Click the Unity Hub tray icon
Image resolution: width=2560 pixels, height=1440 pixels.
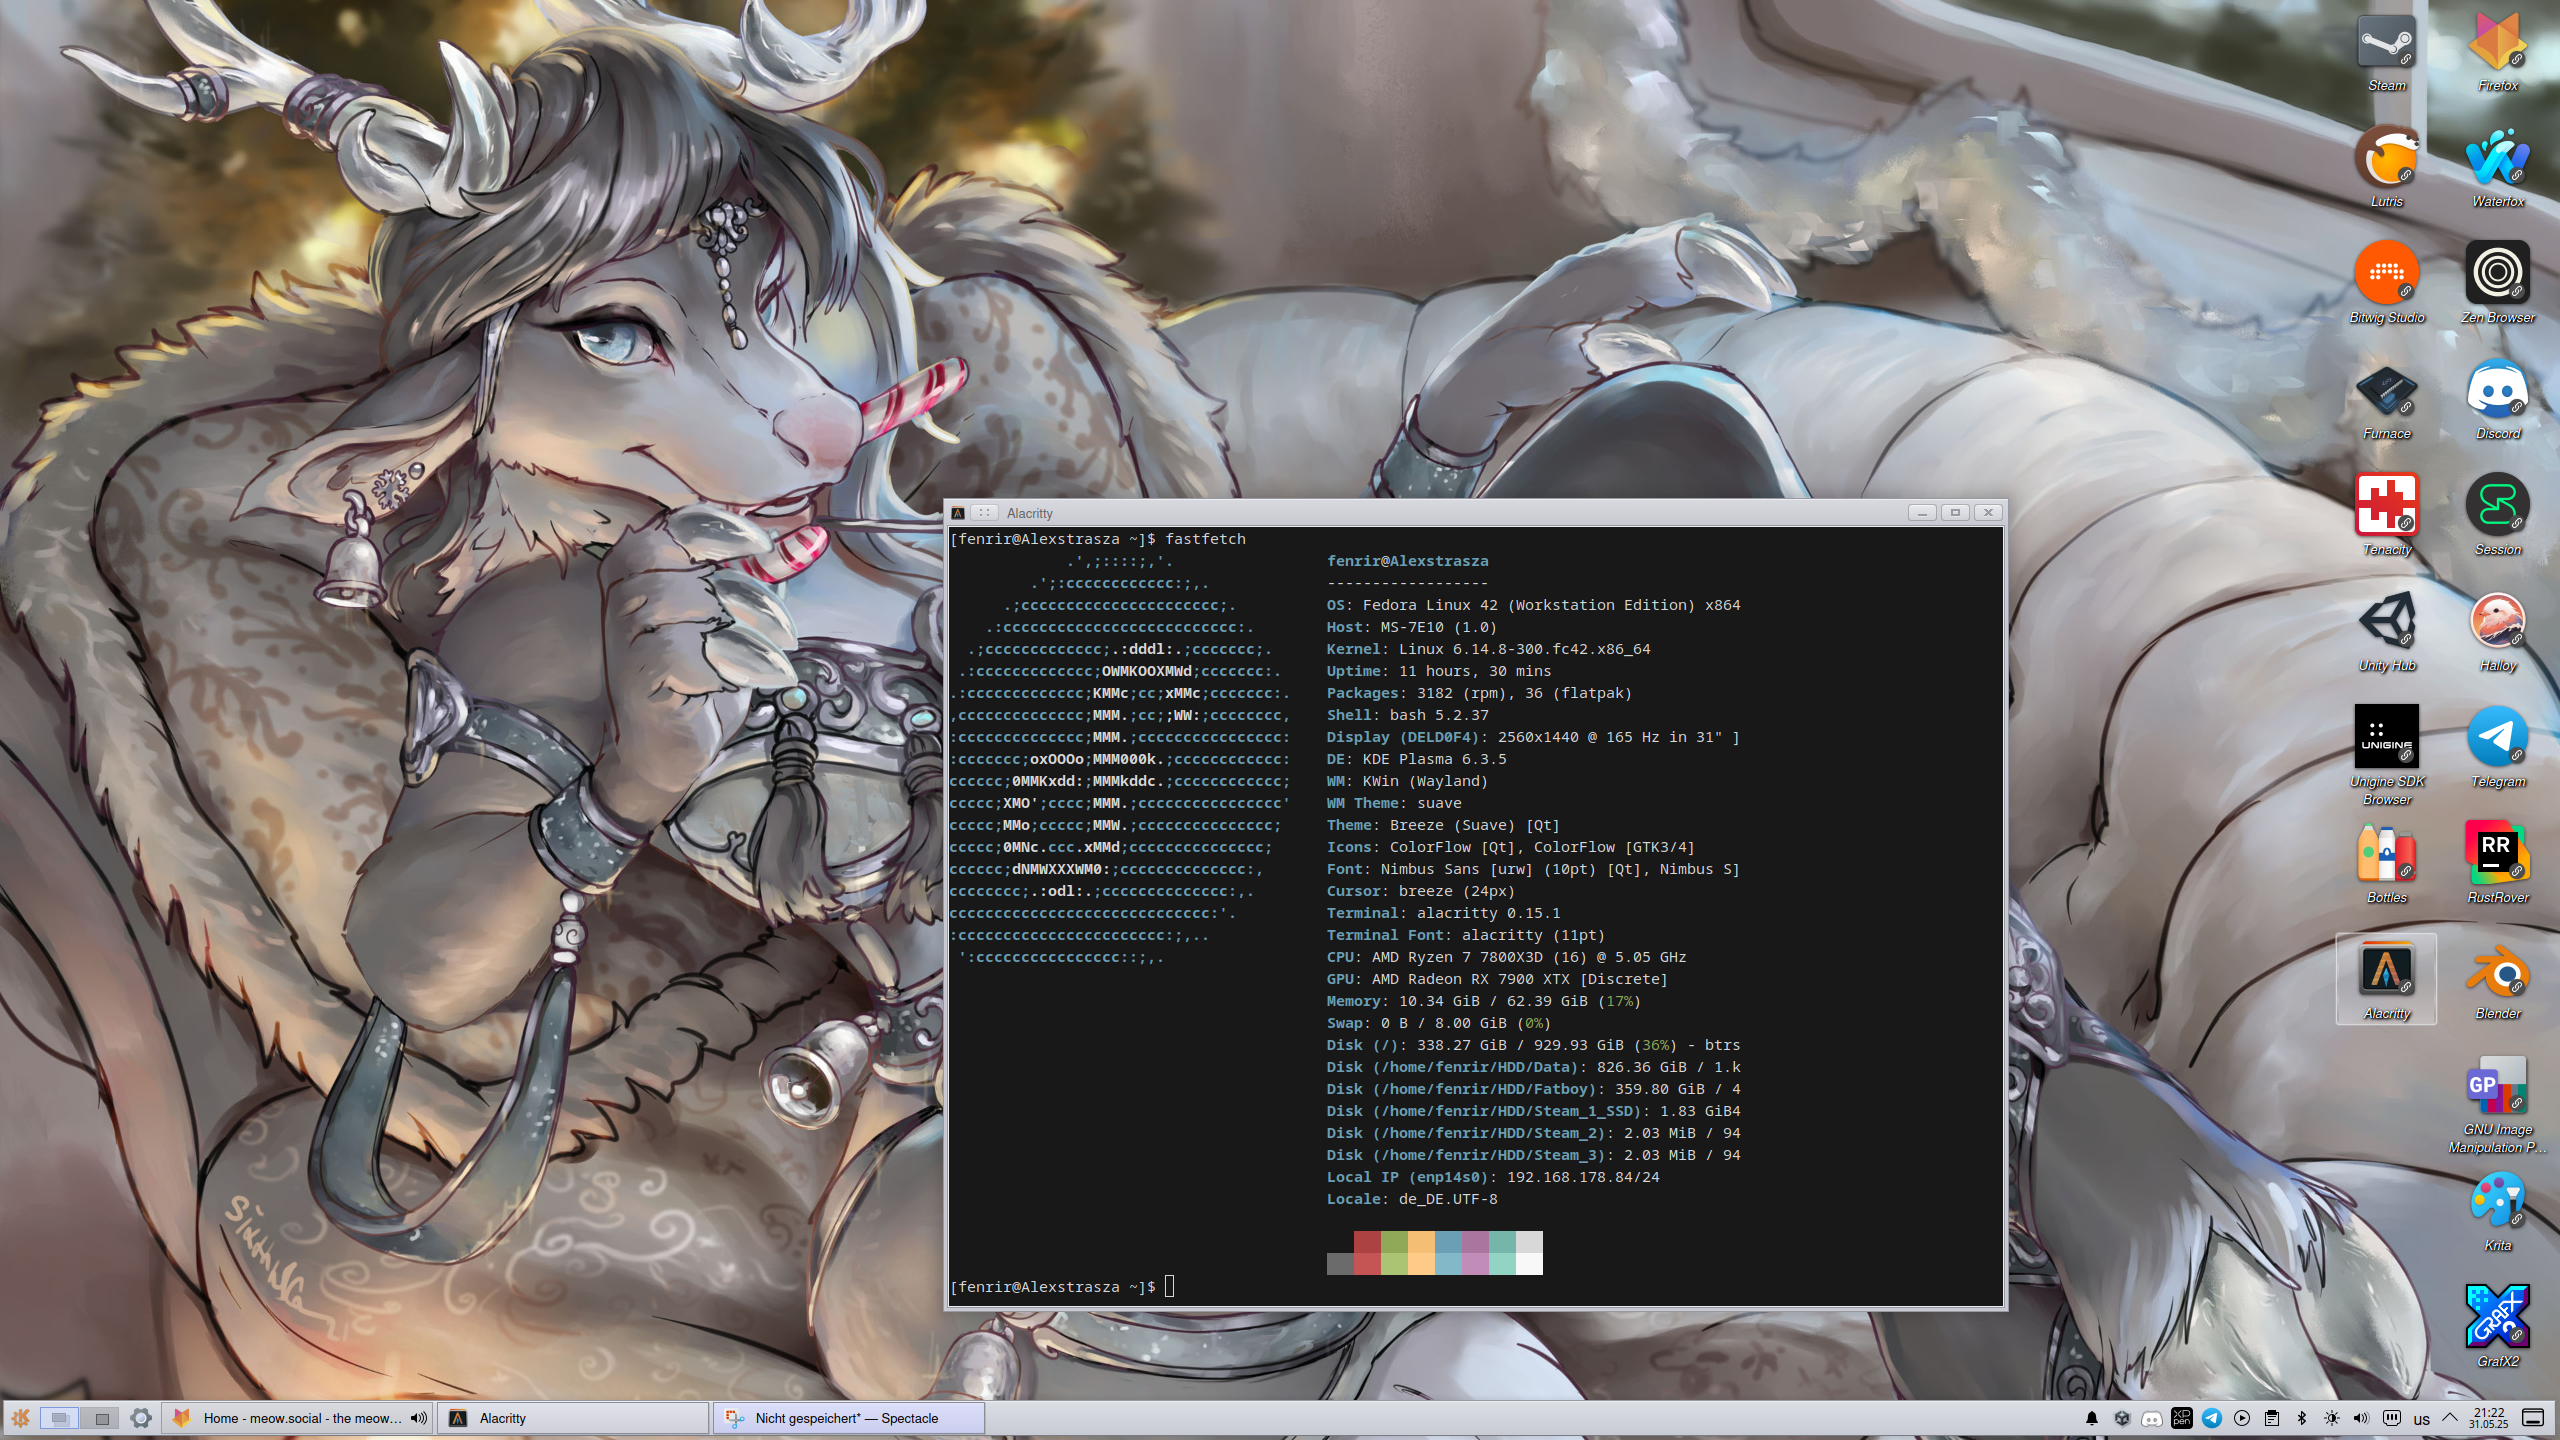(2122, 1418)
